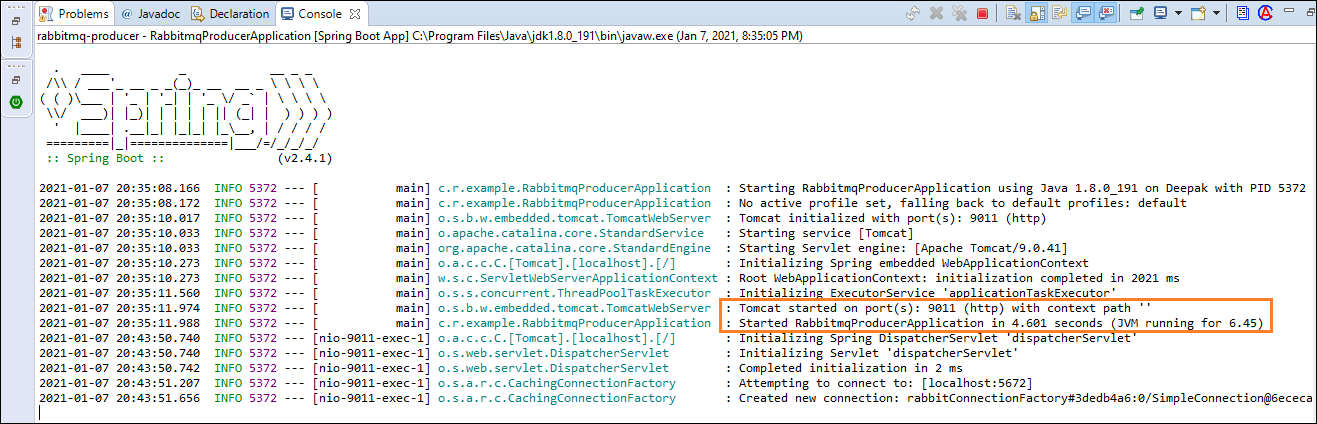
Task: Click the timestamp '2021-01-07 20:35:08.166'
Action: pos(119,188)
